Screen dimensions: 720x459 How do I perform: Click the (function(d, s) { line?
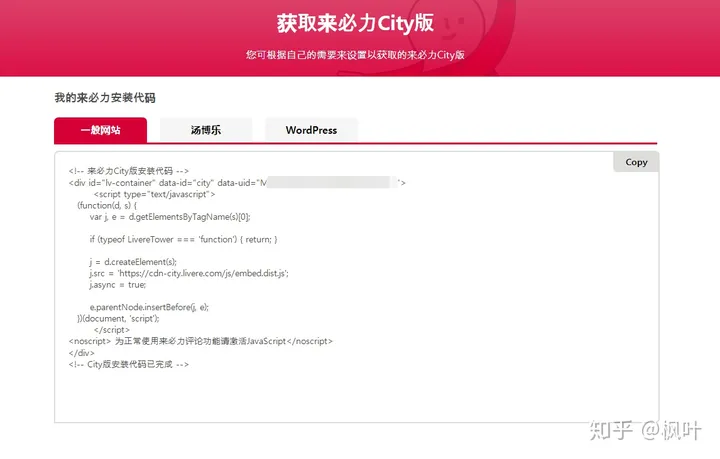tap(107, 205)
